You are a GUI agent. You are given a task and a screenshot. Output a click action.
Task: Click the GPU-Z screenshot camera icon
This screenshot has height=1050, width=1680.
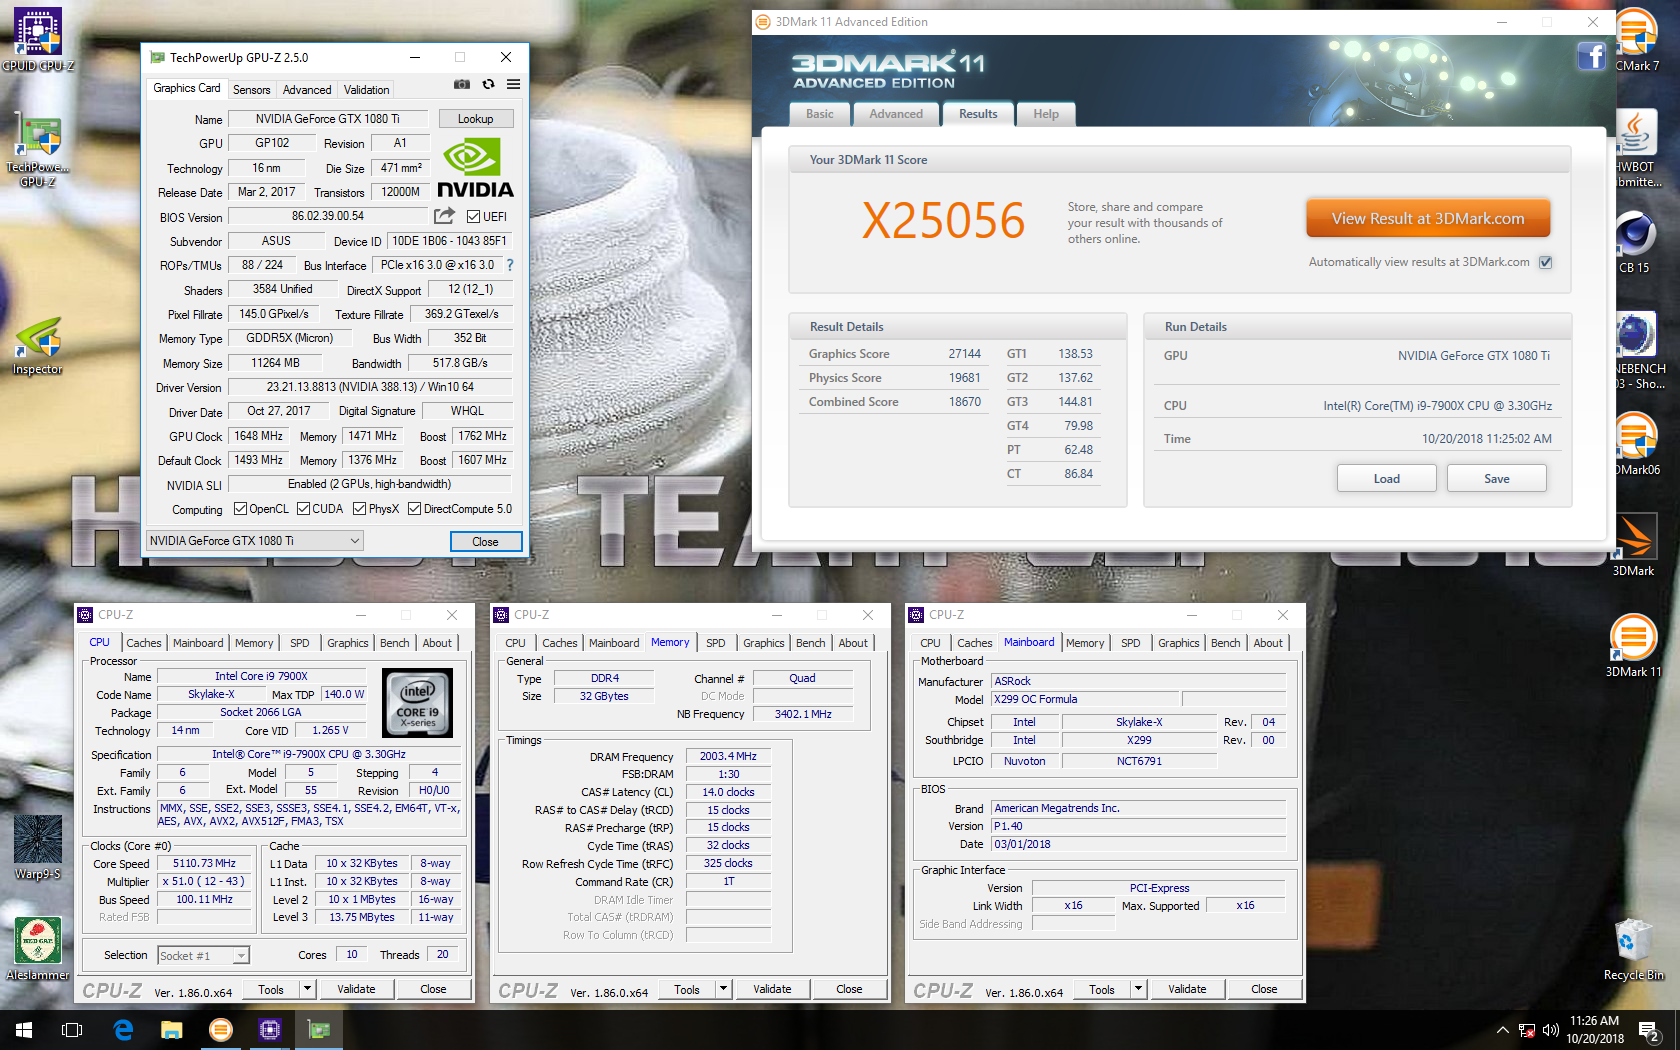pyautogui.click(x=461, y=85)
